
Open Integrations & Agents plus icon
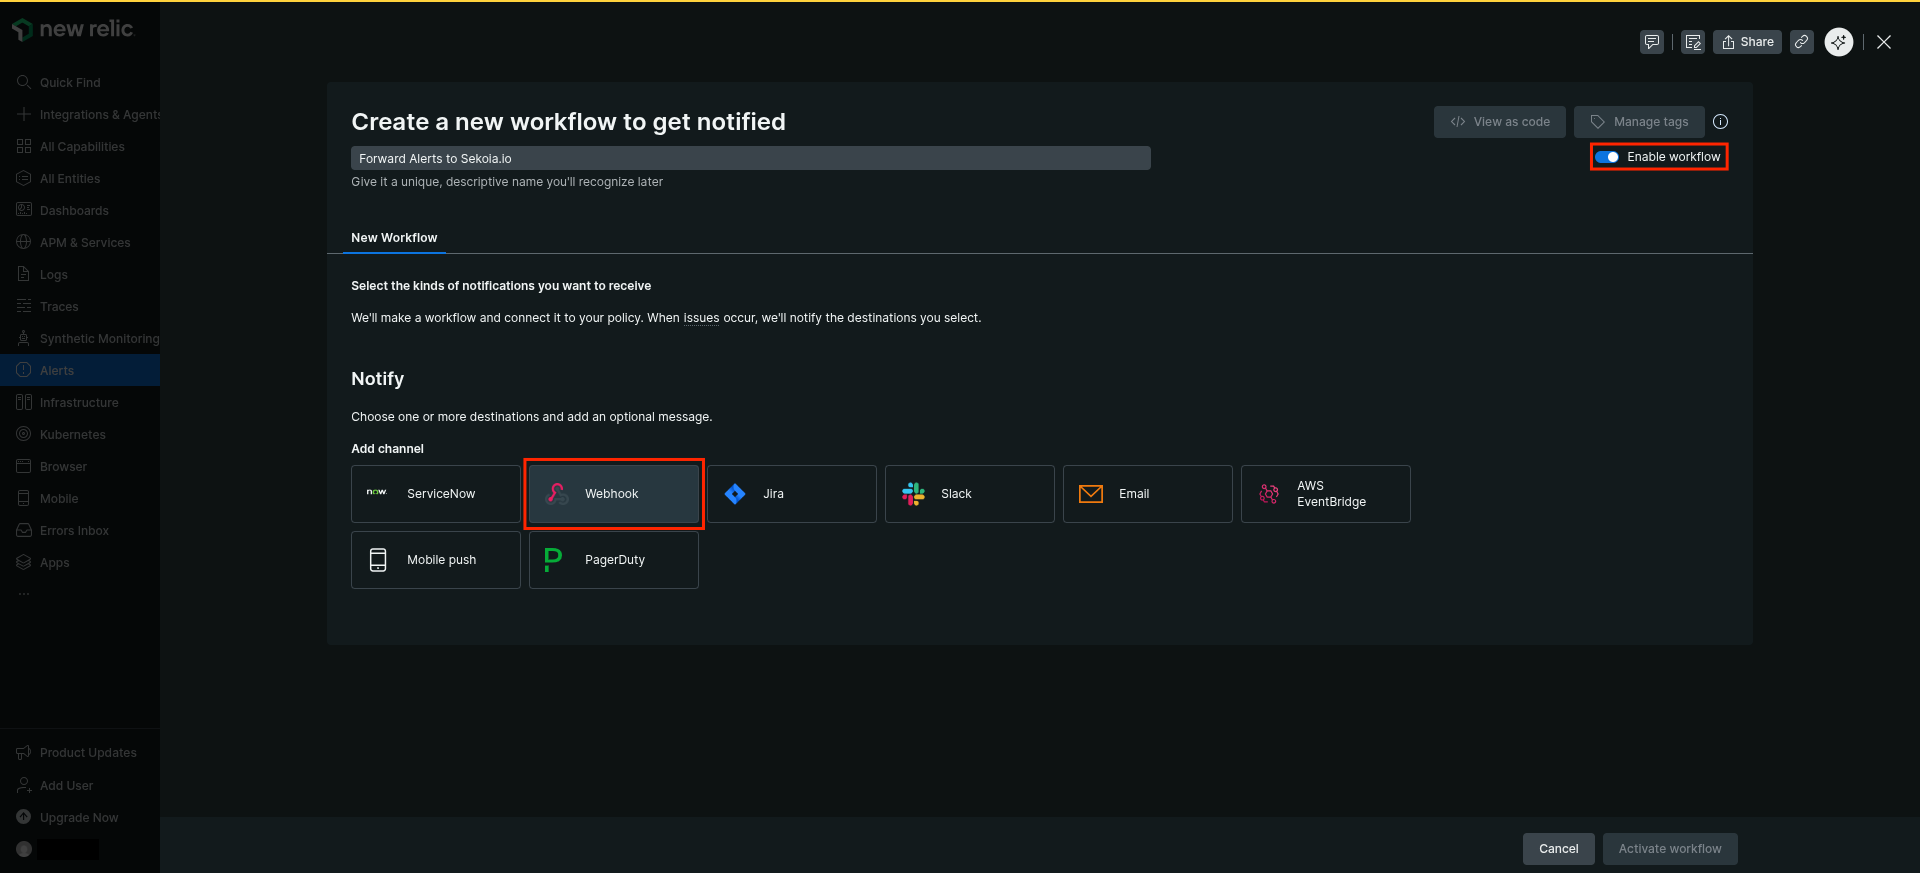point(24,114)
